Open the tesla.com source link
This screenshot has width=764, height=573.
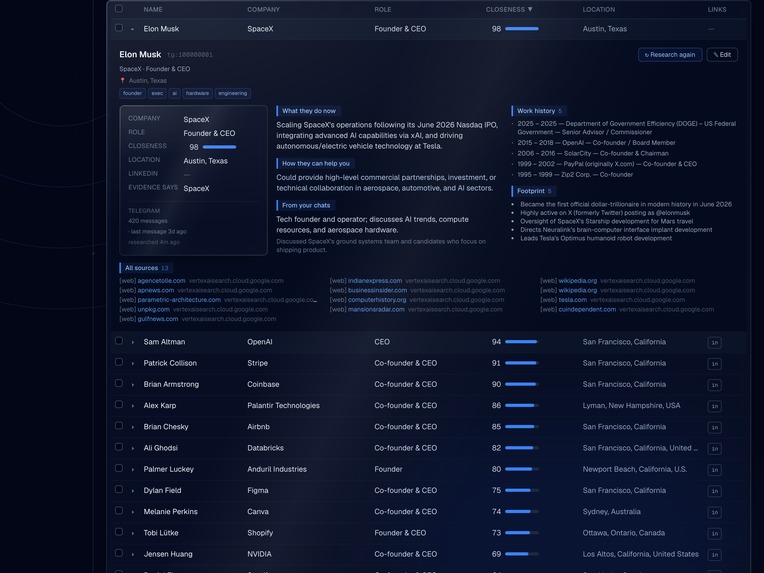click(573, 300)
